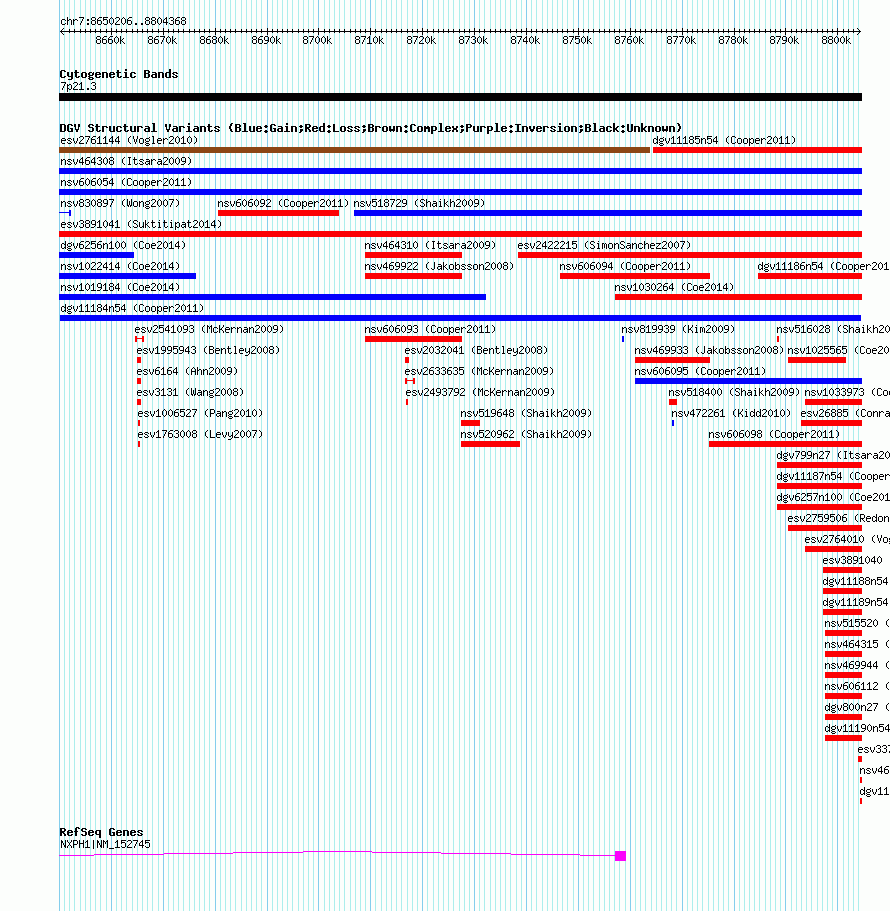Select the blue dgv6256n100 (Coe2014) bar

tap(96, 254)
